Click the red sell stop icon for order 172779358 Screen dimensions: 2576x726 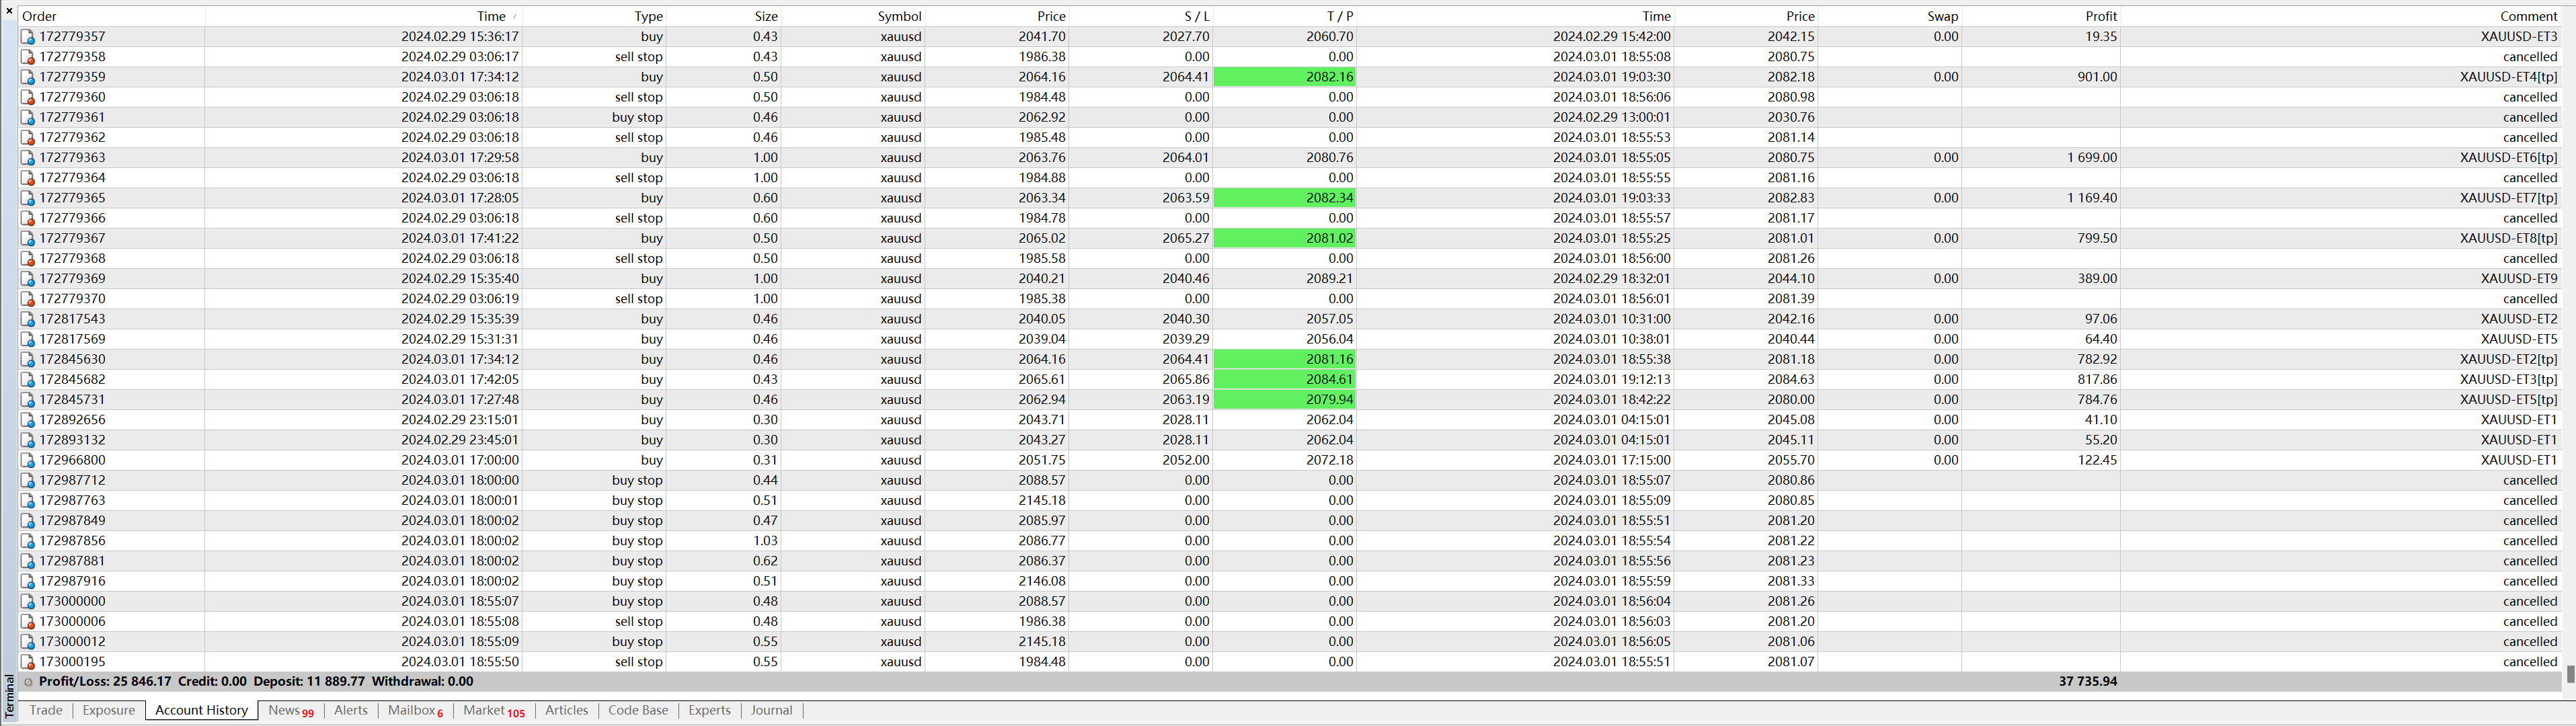click(x=28, y=57)
